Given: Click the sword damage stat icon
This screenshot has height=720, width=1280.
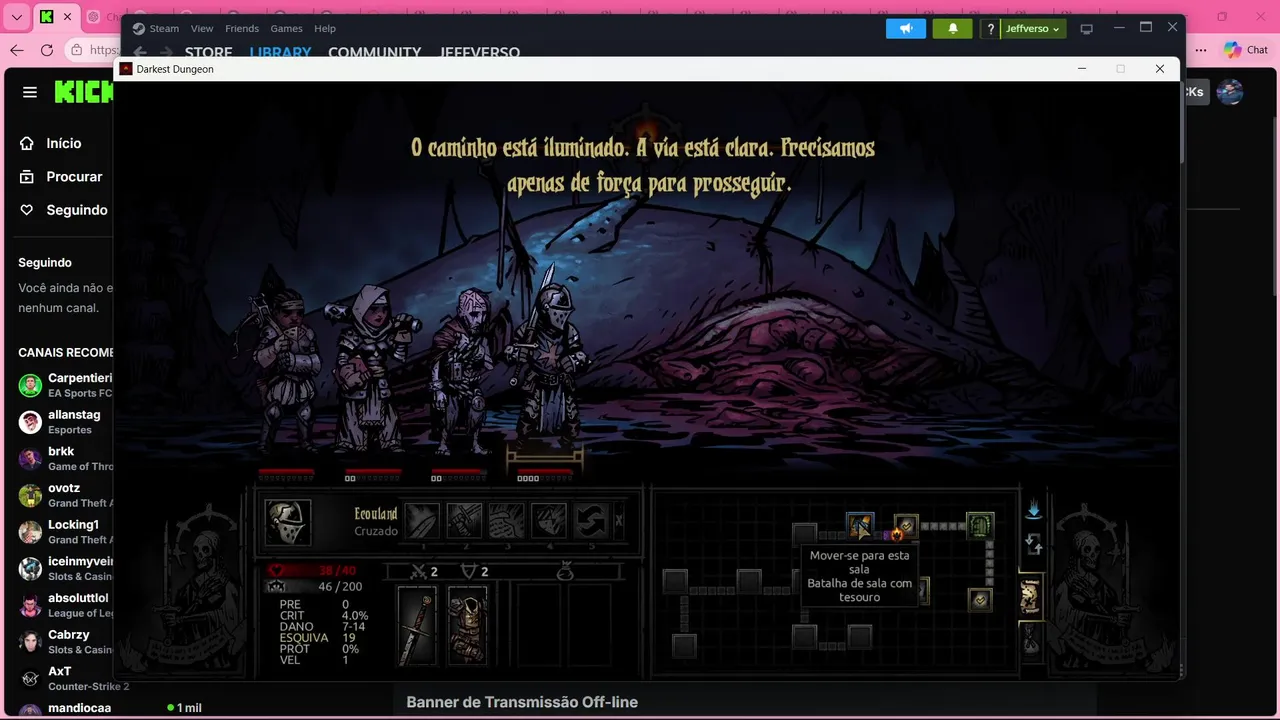Looking at the screenshot, I should click(x=419, y=571).
